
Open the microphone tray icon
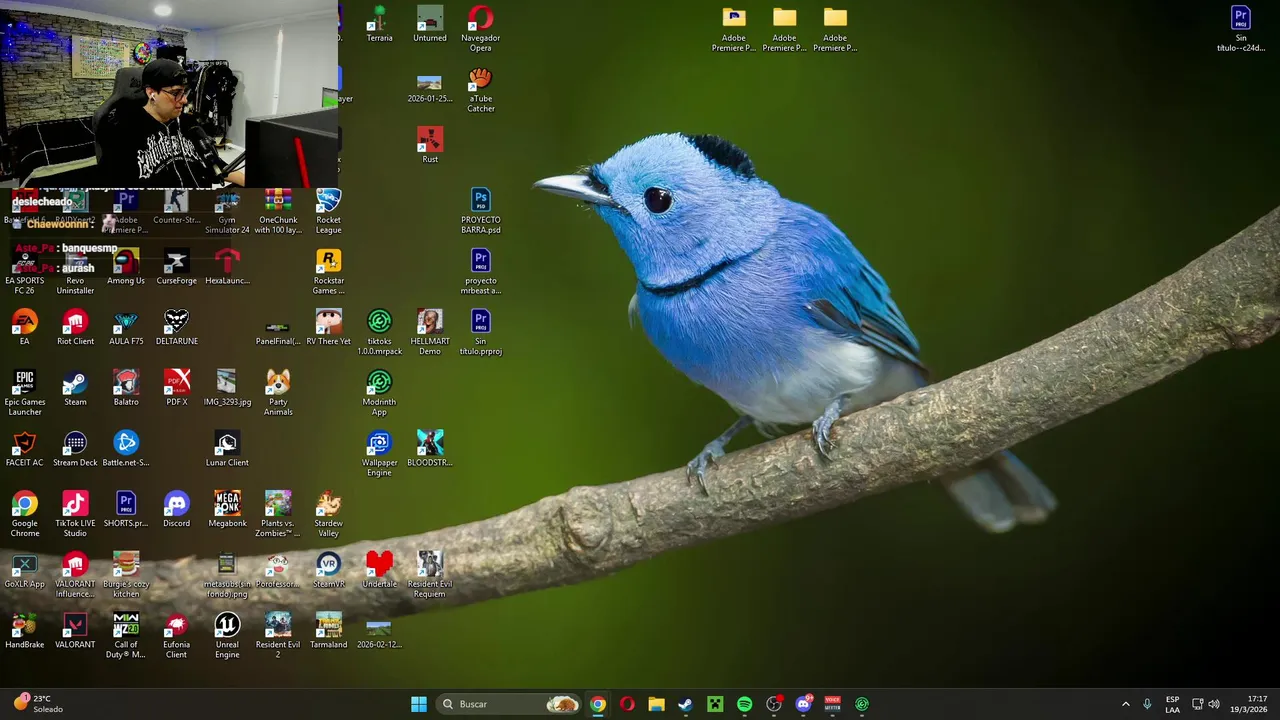[1147, 704]
